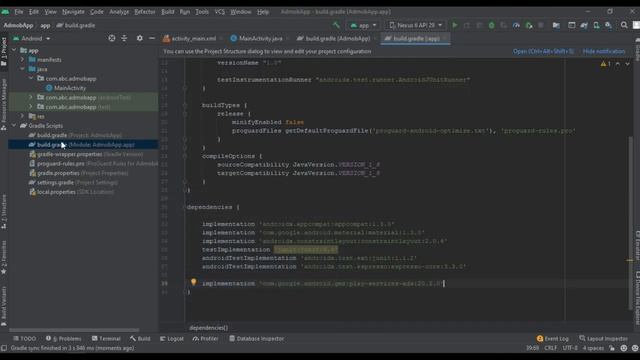
Task: Collapse the Gradle Scripts node
Action: point(14,126)
